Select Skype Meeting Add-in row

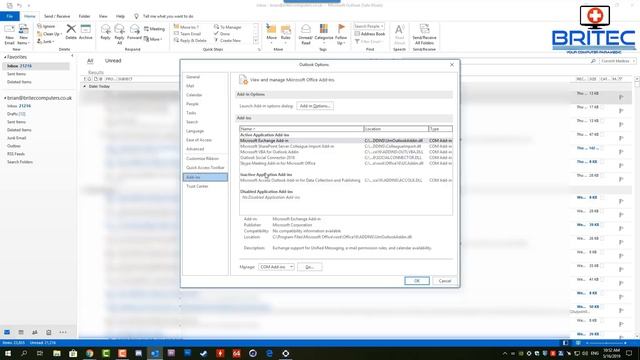(346, 163)
